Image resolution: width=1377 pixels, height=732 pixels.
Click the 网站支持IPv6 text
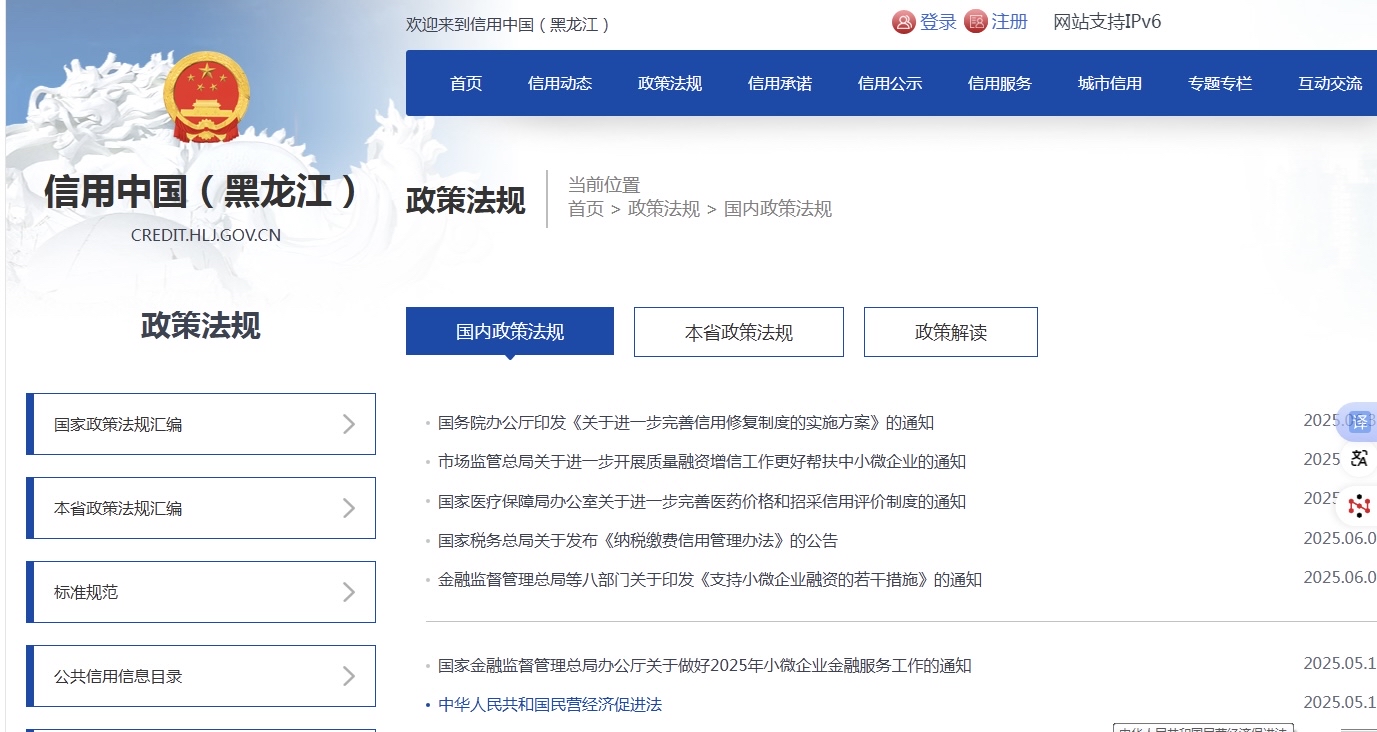[1107, 22]
